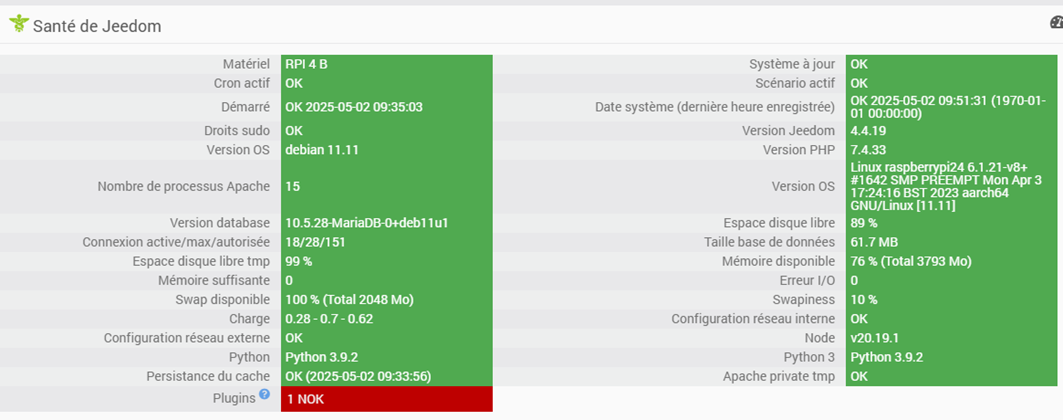
Task: Click the PHP version 7.4.33
Action: (868, 150)
